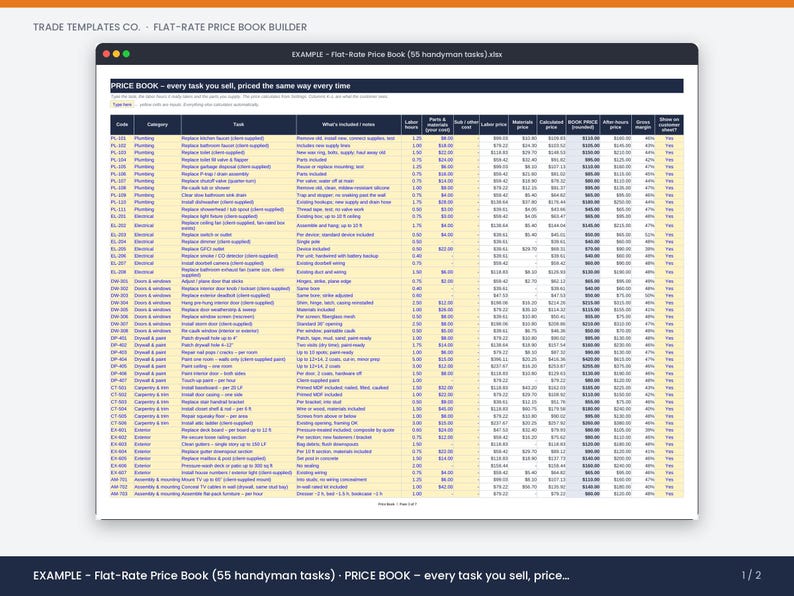Select 'Conceal TV cables in wall' task cell

pyautogui.click(x=239, y=487)
